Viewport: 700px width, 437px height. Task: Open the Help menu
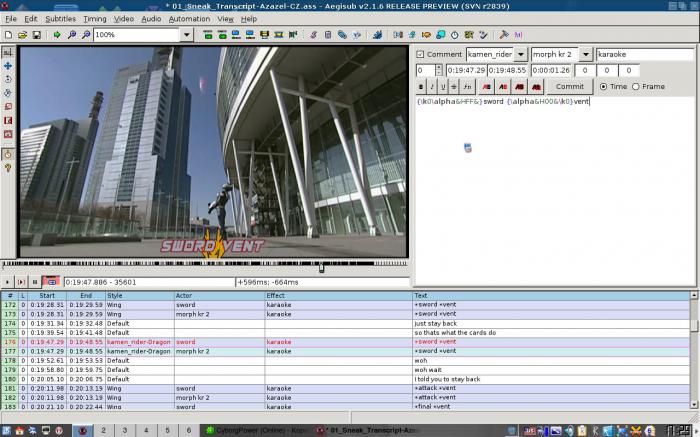pos(249,19)
